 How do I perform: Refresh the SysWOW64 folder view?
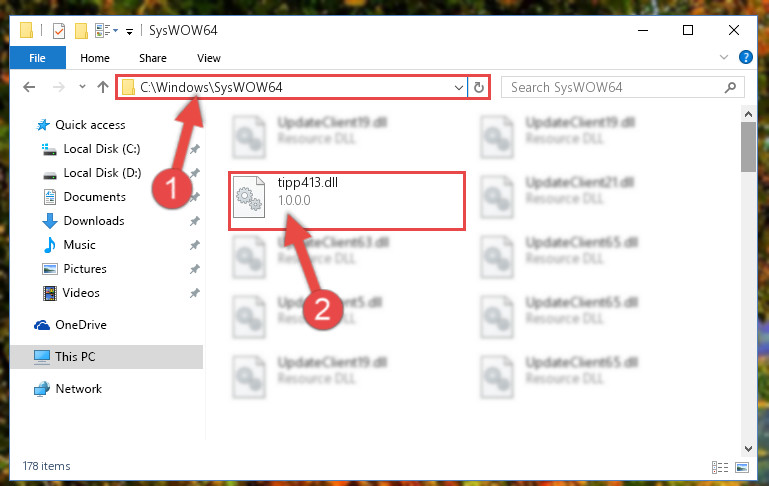479,87
